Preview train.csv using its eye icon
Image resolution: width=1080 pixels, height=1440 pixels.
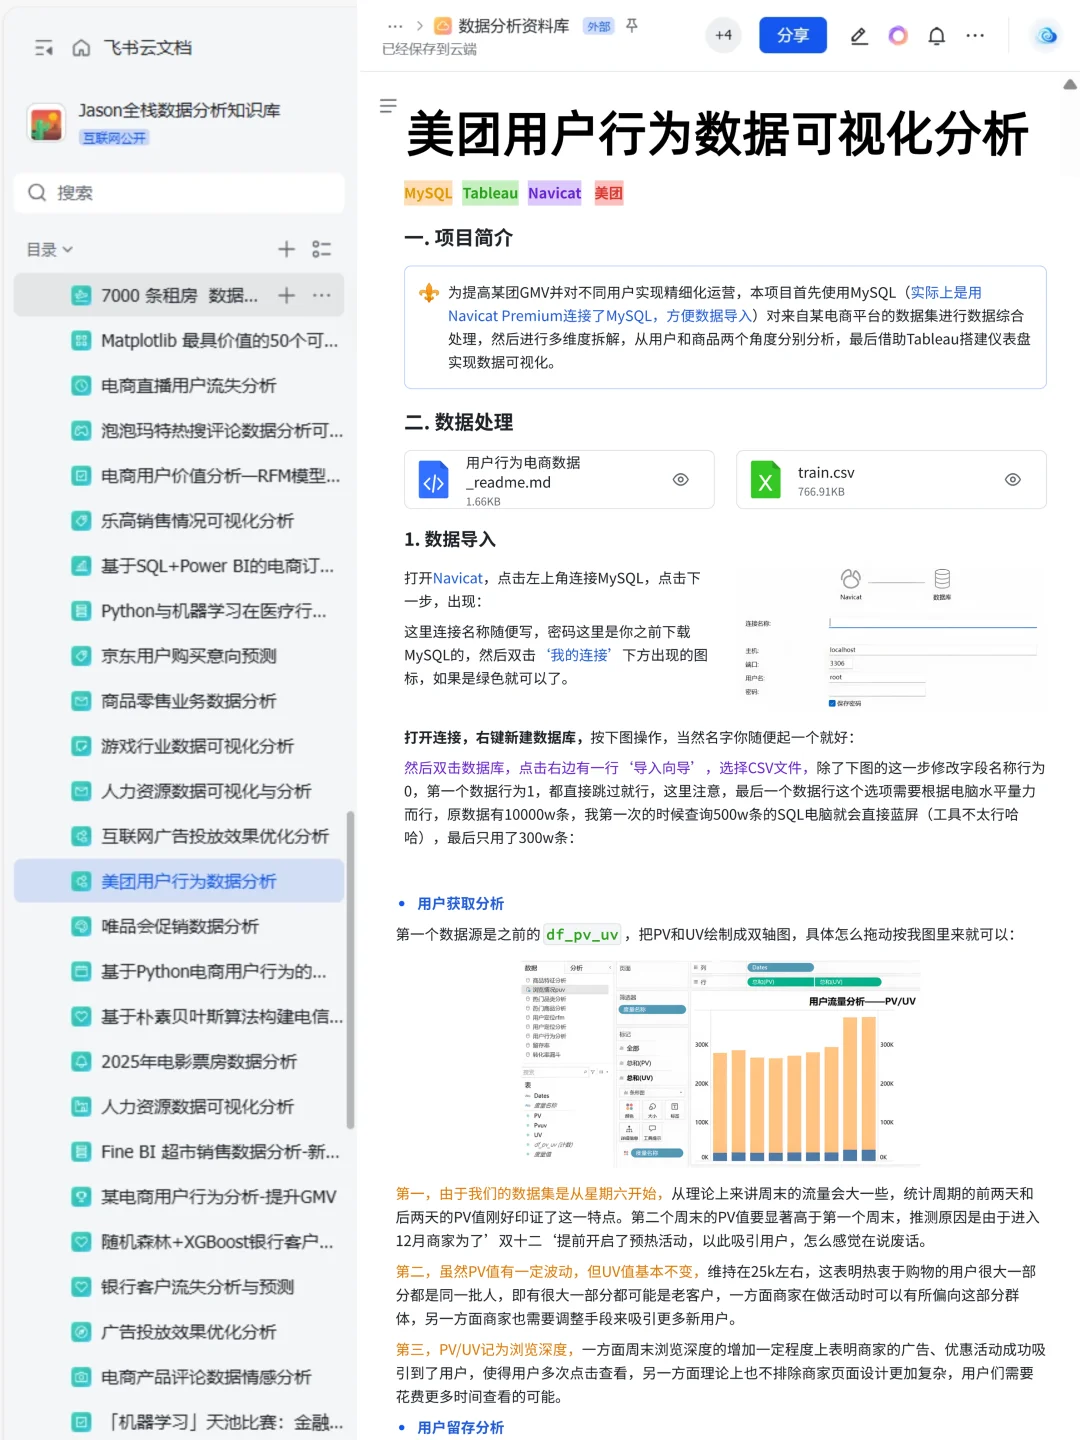pos(1013,480)
